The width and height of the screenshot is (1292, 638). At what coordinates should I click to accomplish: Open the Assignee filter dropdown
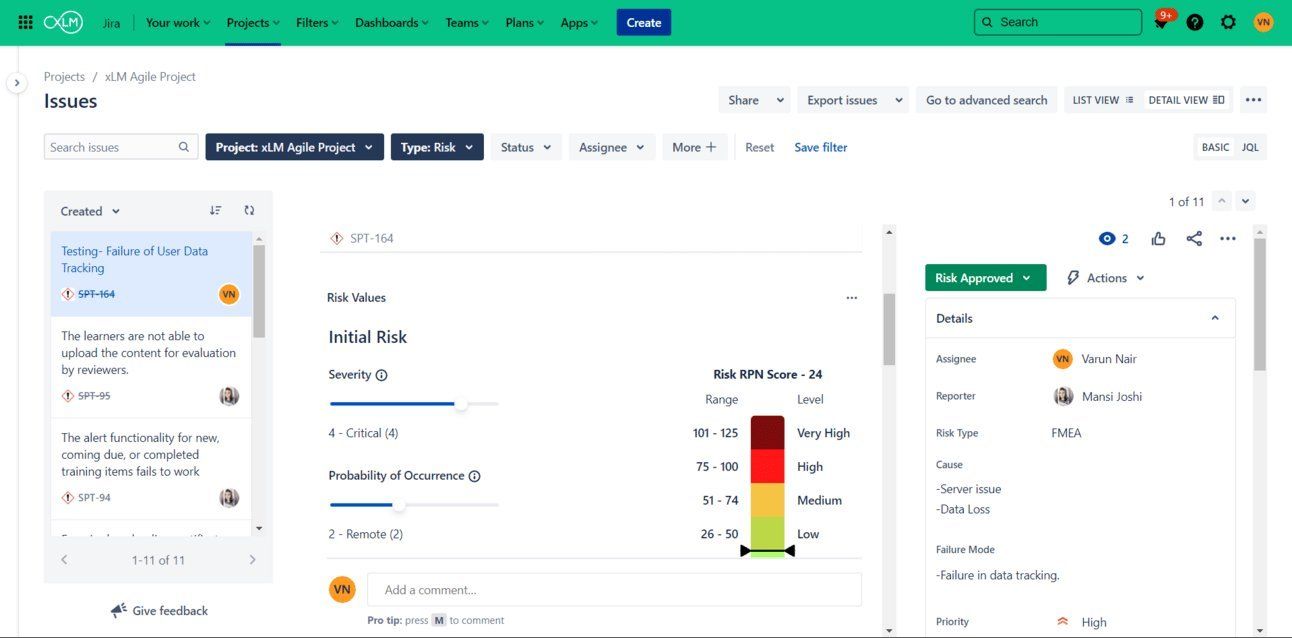tap(612, 147)
